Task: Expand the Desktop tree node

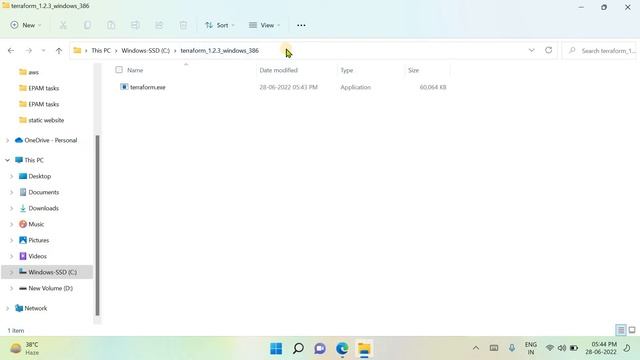Action: click(11, 176)
